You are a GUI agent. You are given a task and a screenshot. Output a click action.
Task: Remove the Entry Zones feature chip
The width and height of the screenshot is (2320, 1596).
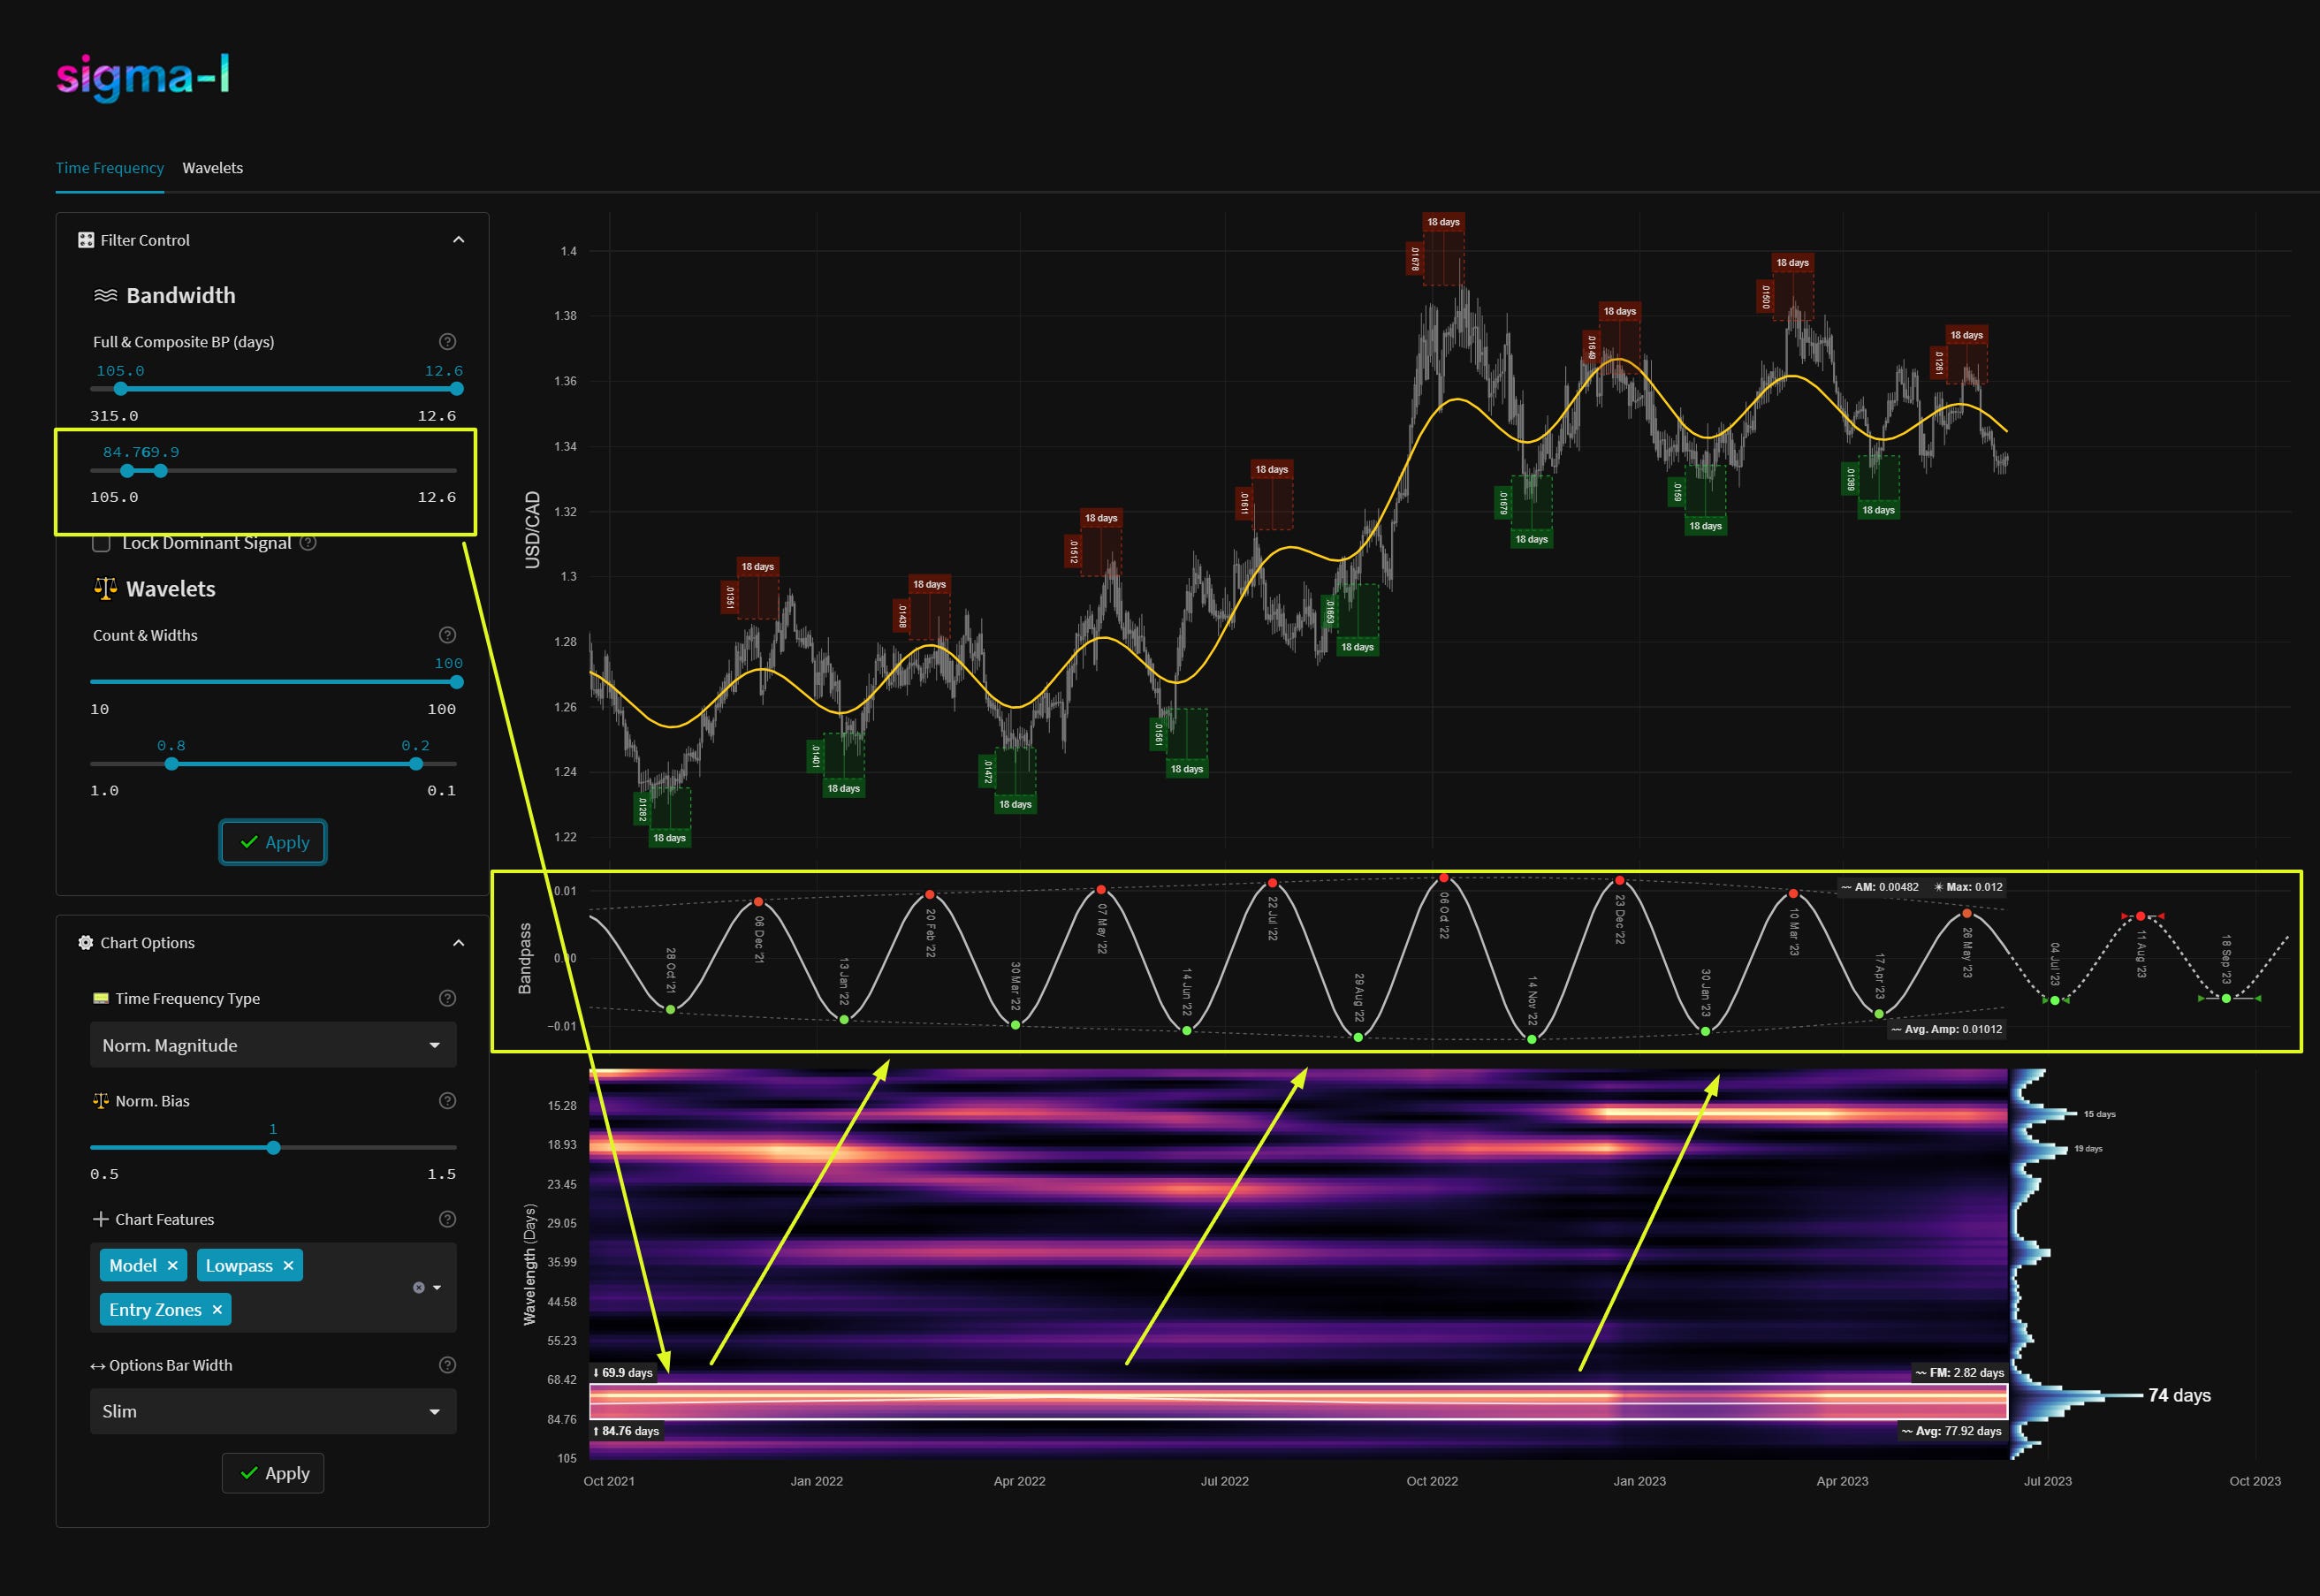point(216,1309)
